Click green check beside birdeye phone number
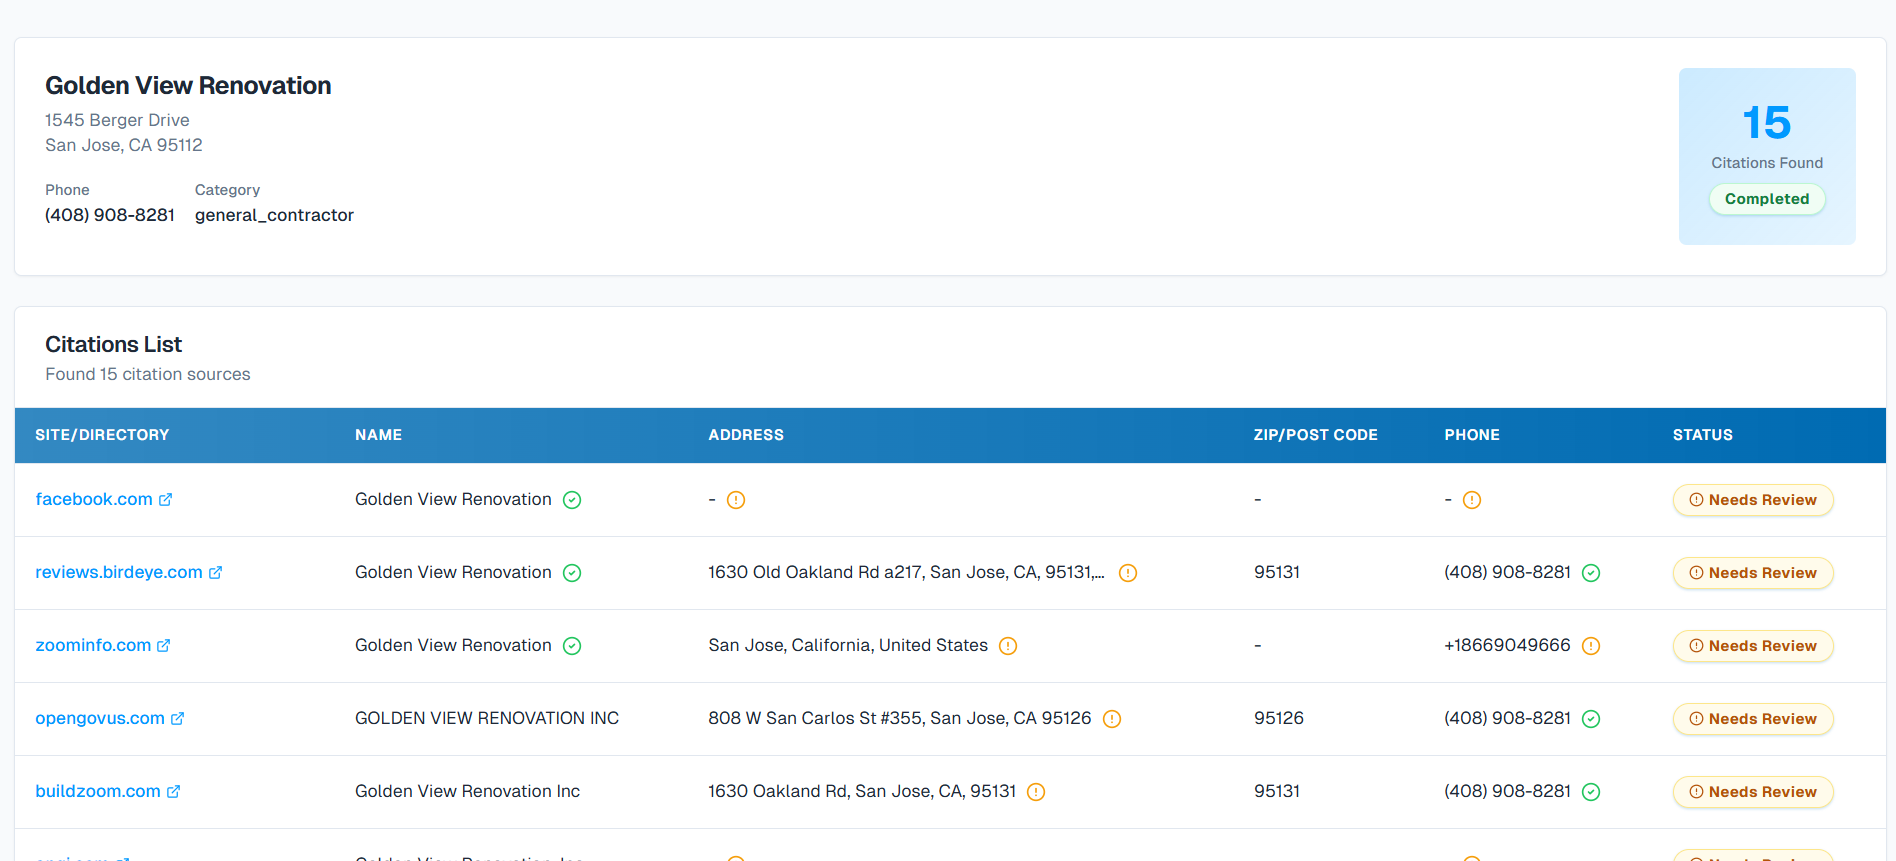 [1591, 573]
